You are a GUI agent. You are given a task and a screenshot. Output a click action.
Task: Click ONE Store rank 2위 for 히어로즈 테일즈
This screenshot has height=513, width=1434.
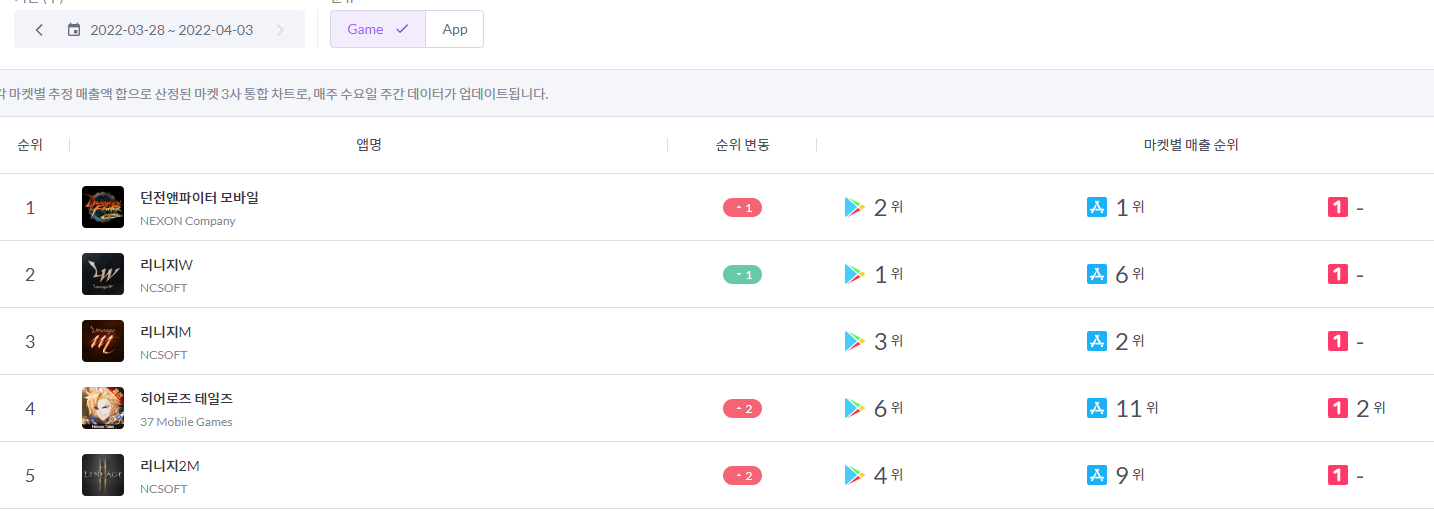pos(1371,408)
